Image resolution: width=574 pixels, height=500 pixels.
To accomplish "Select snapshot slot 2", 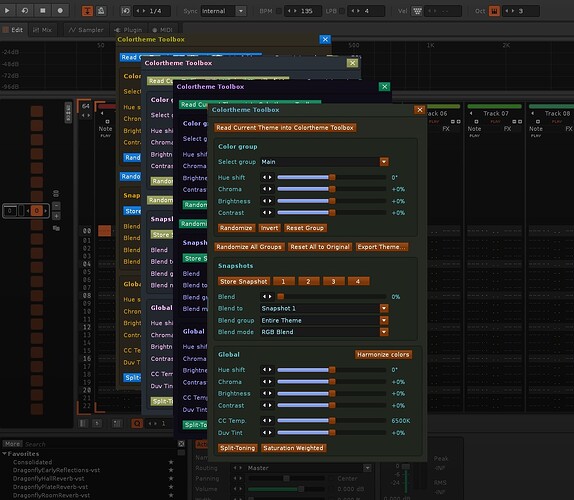I will pyautogui.click(x=308, y=281).
